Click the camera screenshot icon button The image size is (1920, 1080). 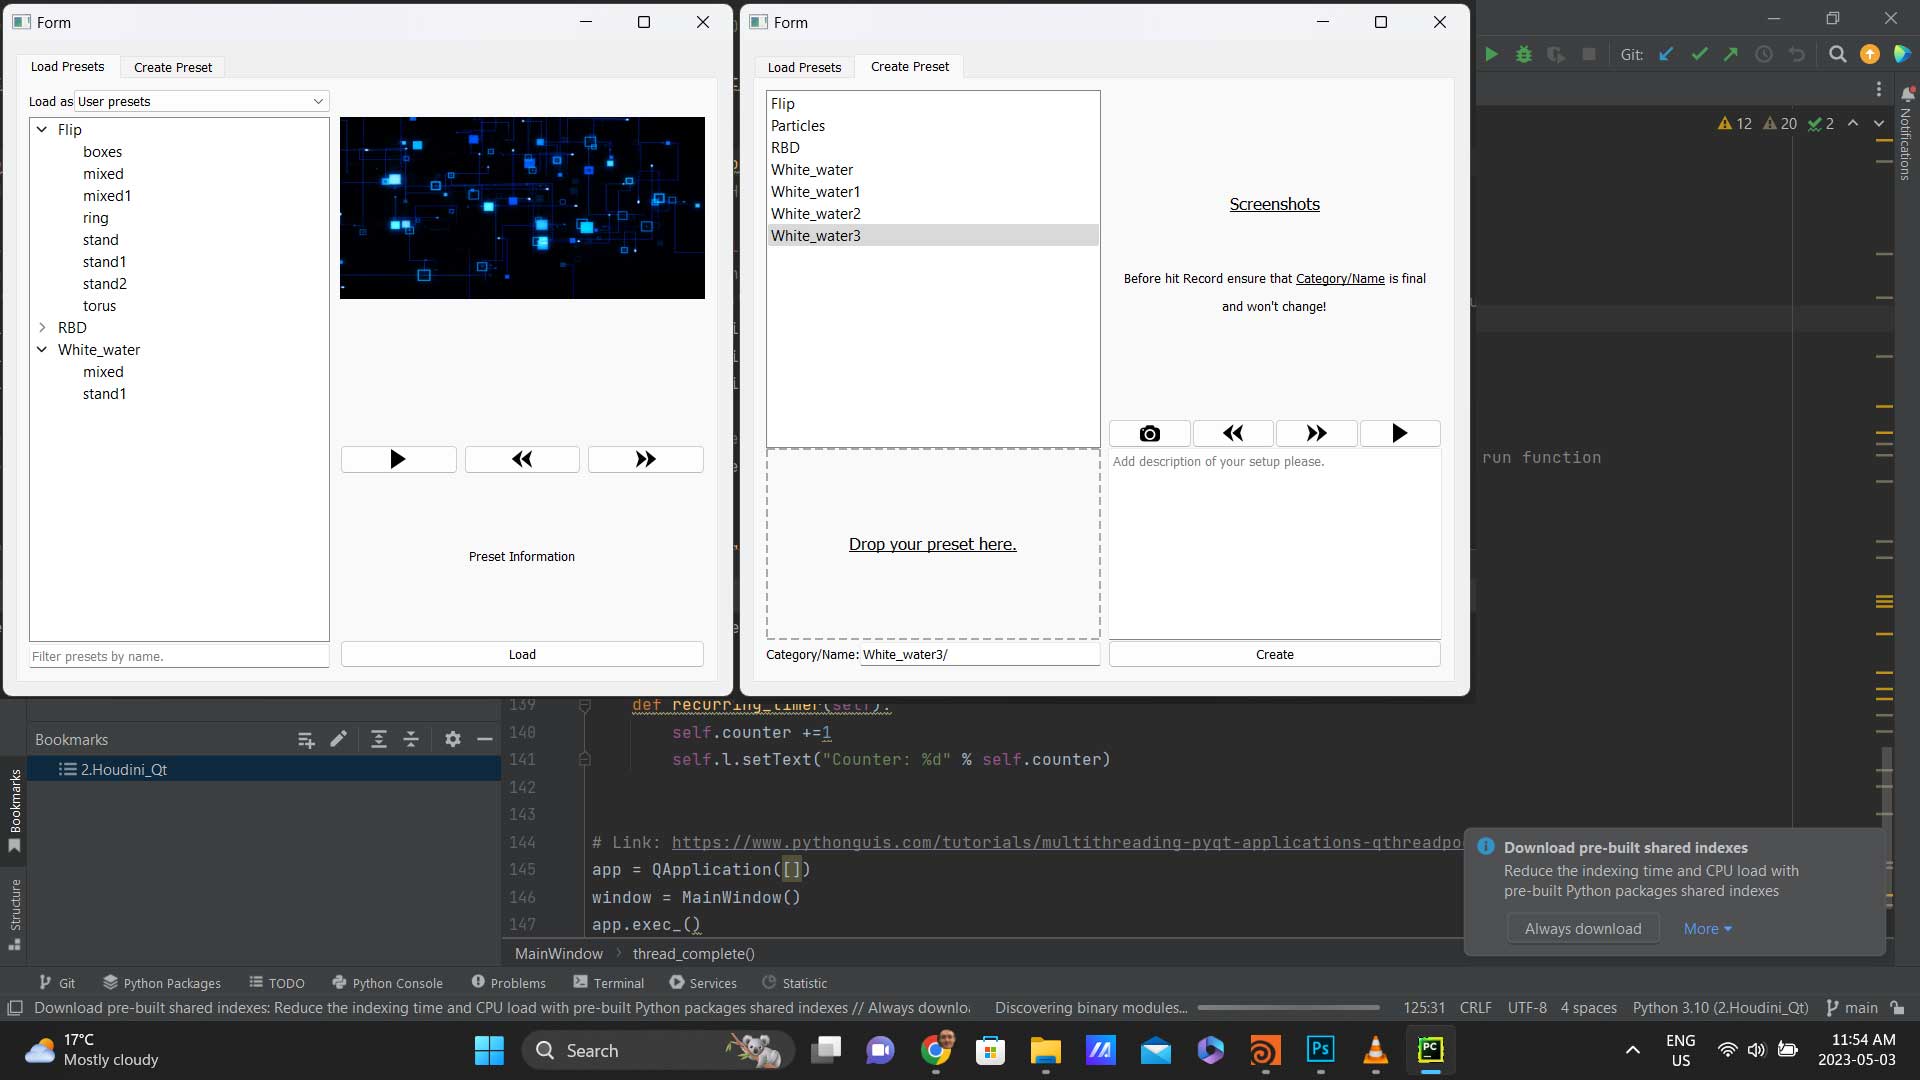point(1149,433)
